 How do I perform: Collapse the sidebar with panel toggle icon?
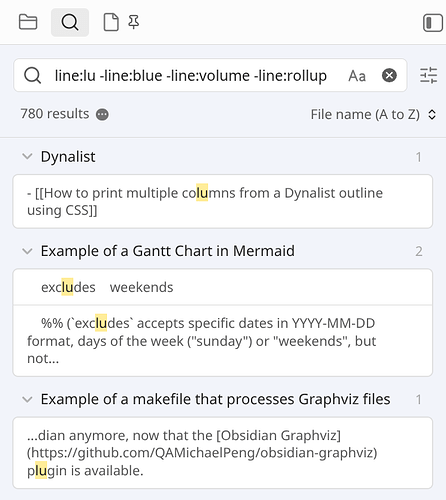tap(433, 23)
